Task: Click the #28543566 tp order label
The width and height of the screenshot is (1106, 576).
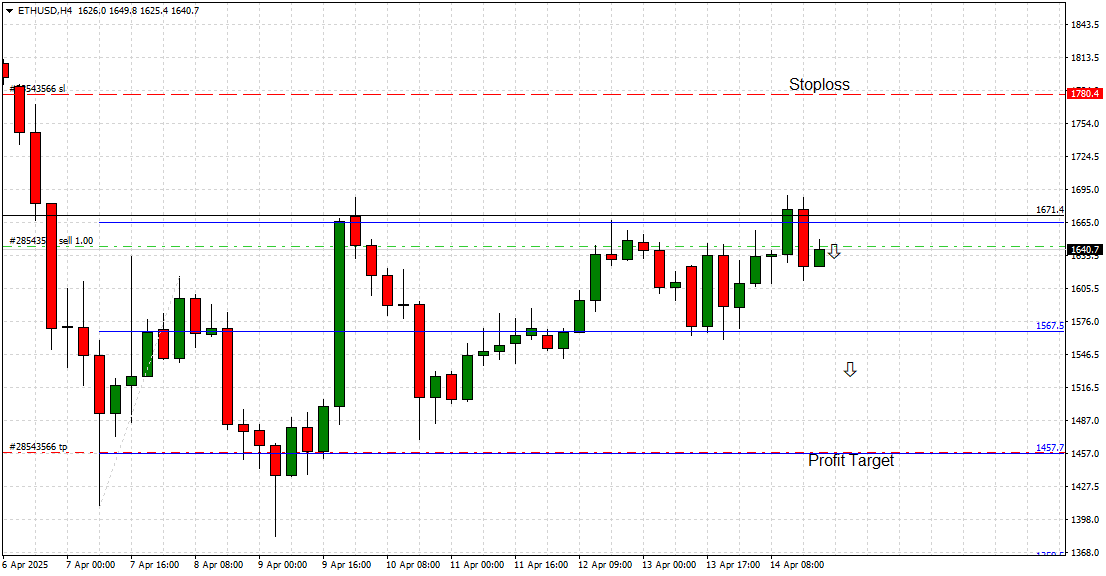Action: [x=39, y=447]
